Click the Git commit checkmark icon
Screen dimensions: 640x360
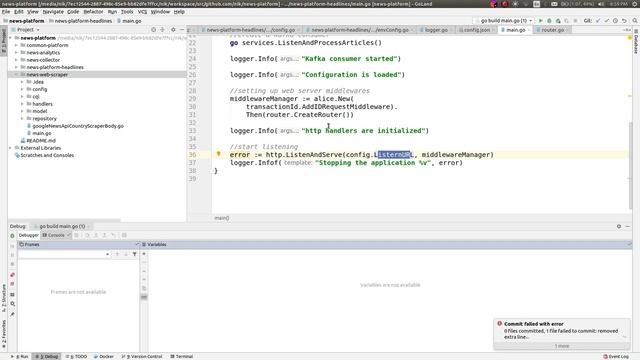click(x=607, y=20)
